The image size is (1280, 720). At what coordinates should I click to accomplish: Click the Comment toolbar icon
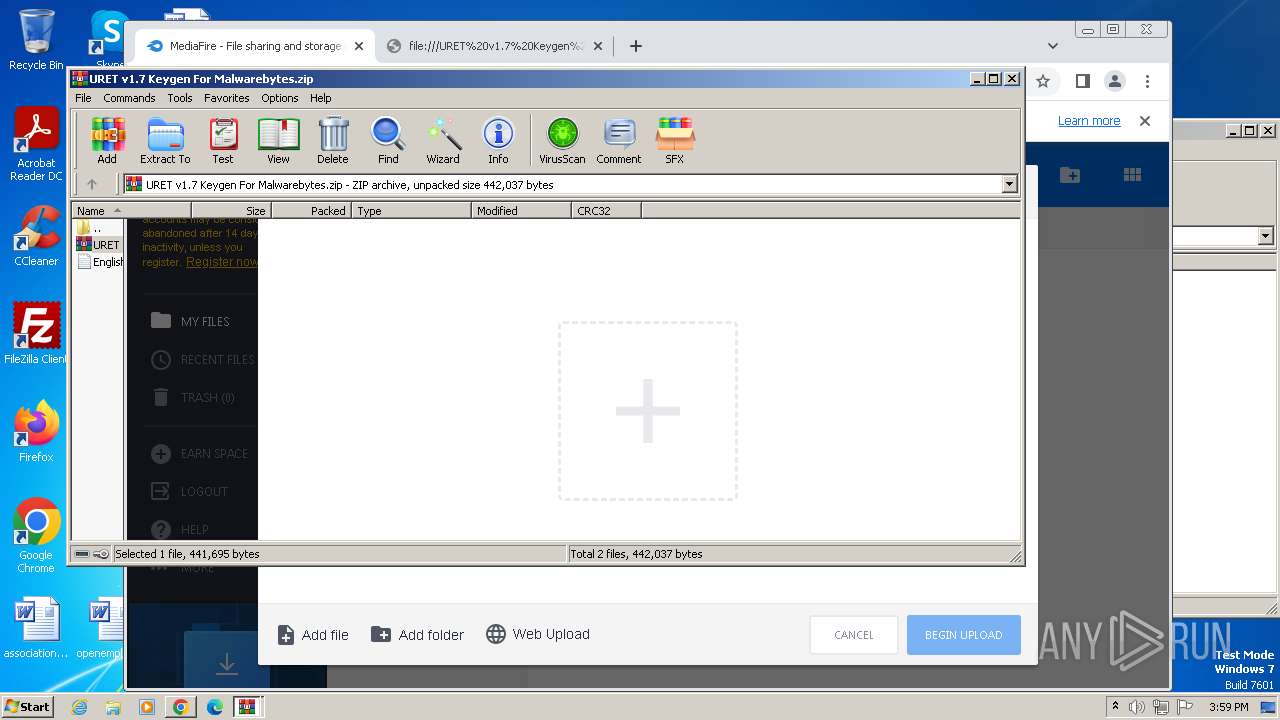[x=619, y=140]
